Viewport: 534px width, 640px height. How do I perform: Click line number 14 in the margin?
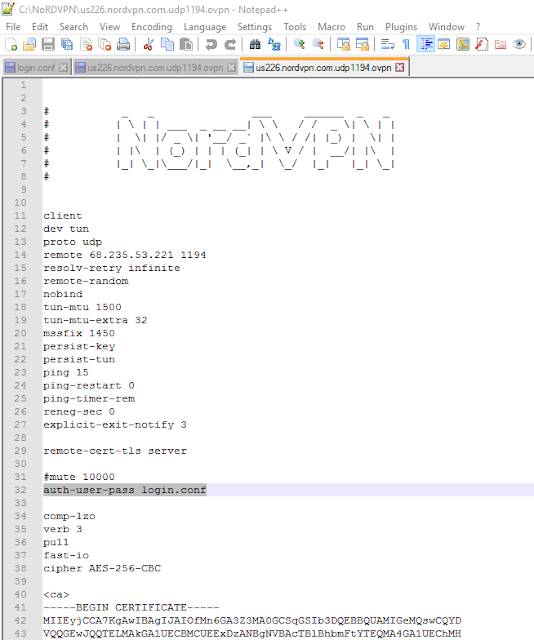tap(20, 255)
